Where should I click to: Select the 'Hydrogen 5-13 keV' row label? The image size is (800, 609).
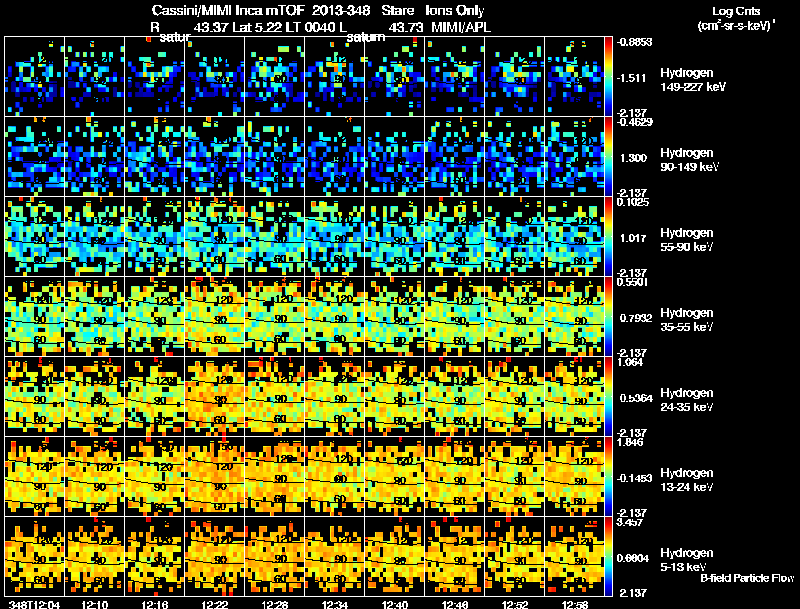pyautogui.click(x=687, y=560)
